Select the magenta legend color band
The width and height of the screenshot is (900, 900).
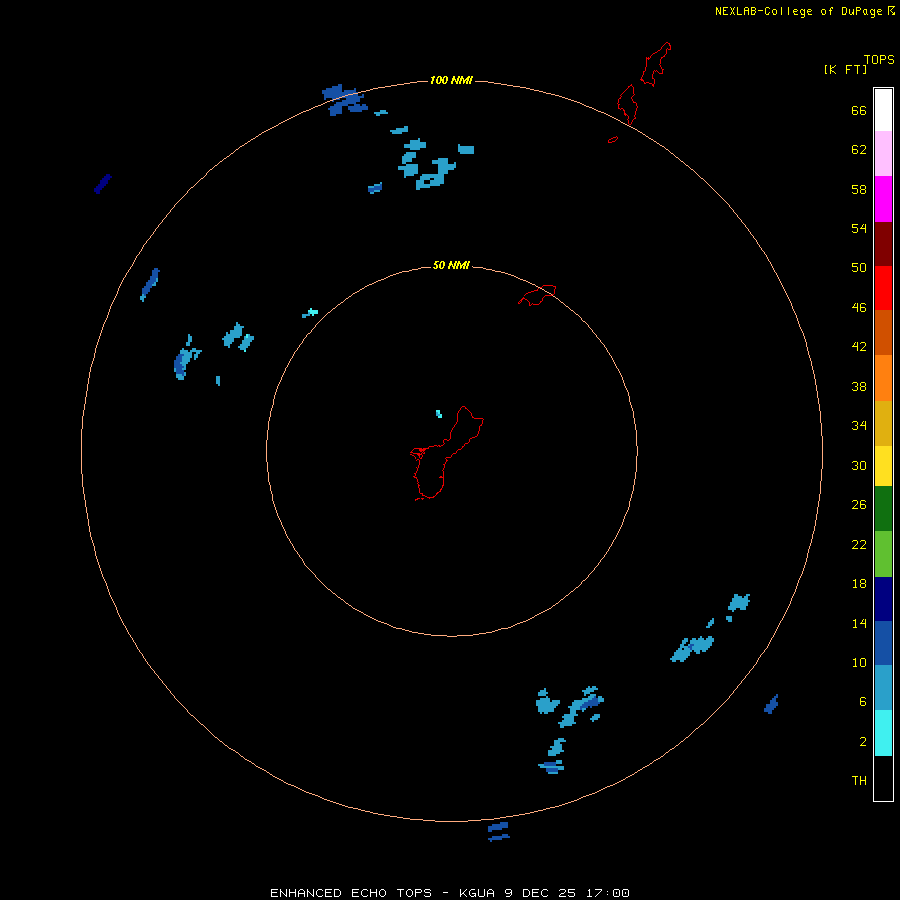[883, 199]
